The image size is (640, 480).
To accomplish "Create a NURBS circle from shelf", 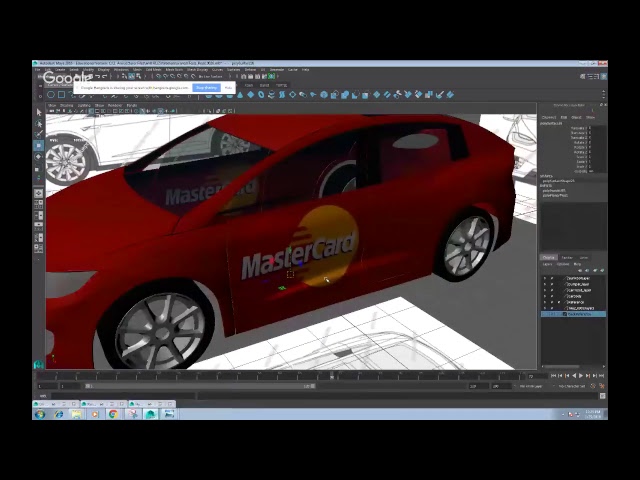I will [x=51, y=95].
